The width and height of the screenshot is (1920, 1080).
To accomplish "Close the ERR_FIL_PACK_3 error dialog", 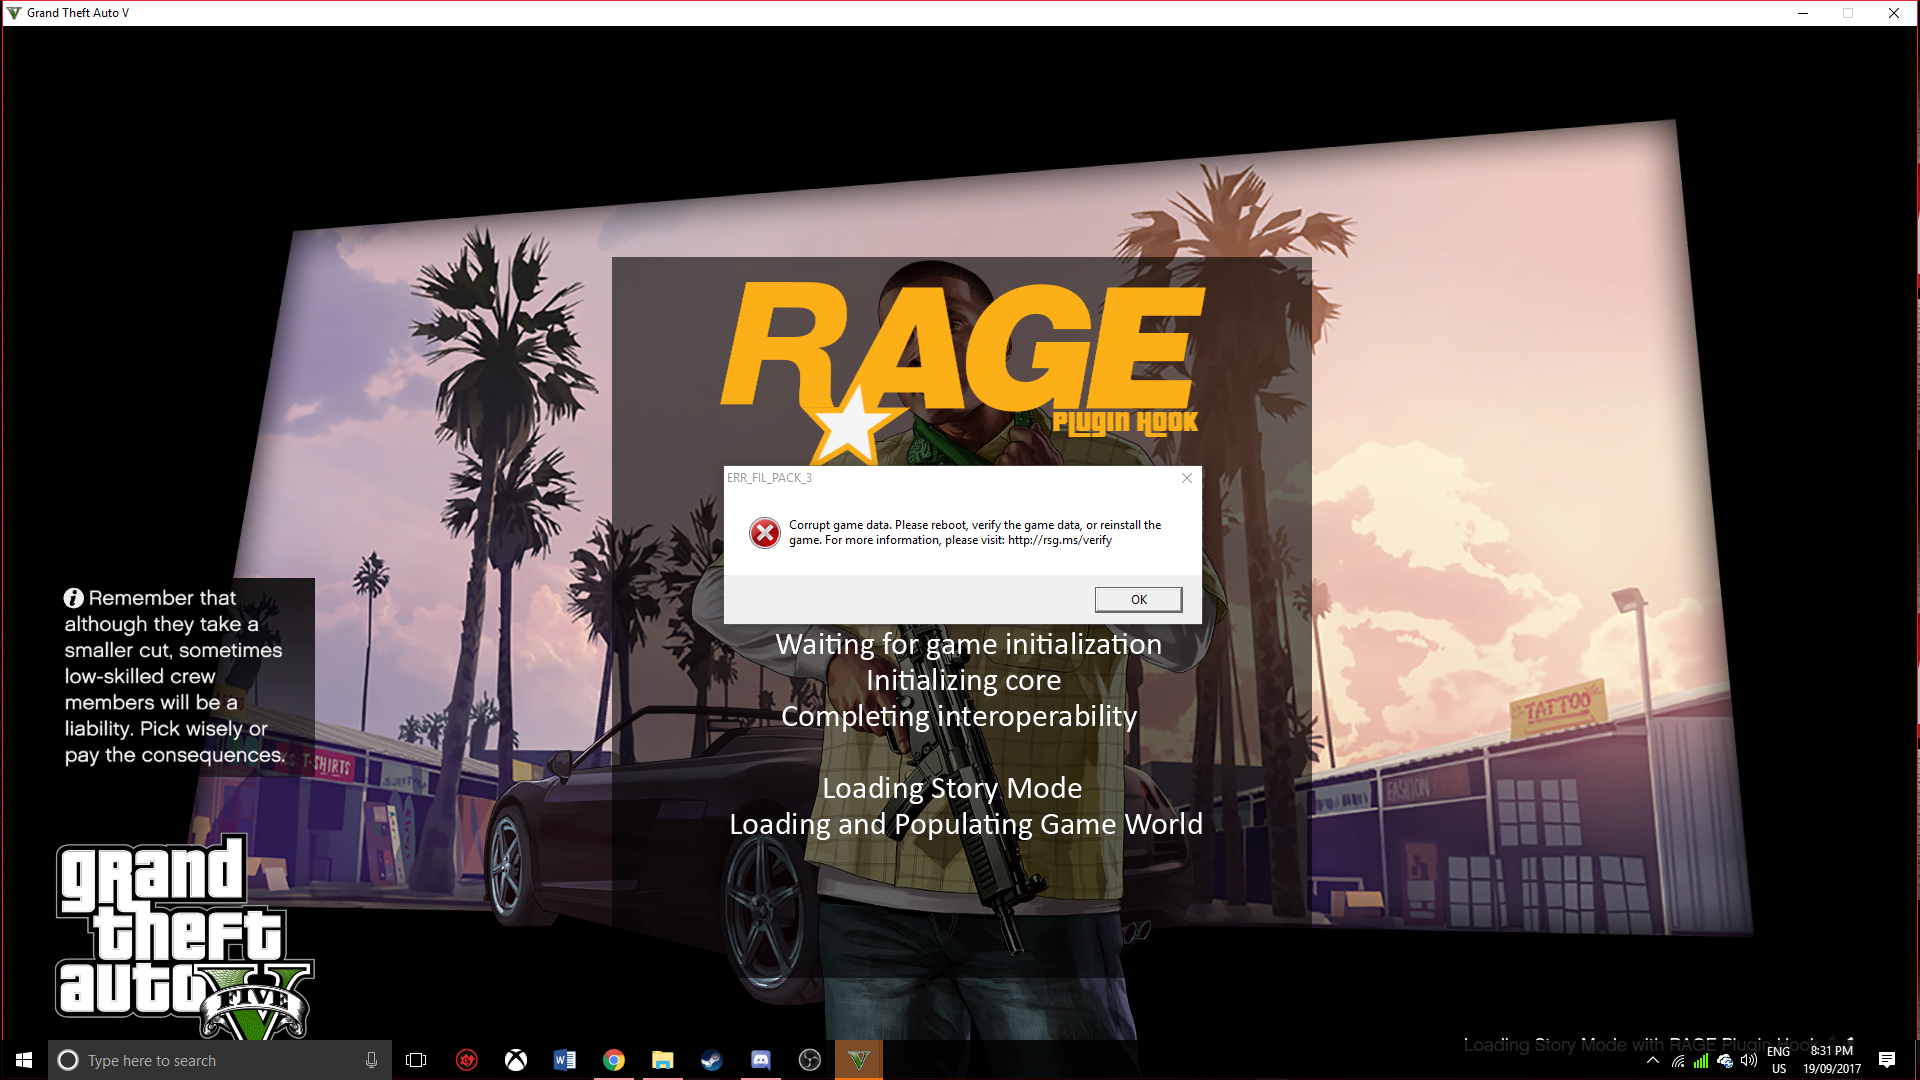I will (1186, 478).
